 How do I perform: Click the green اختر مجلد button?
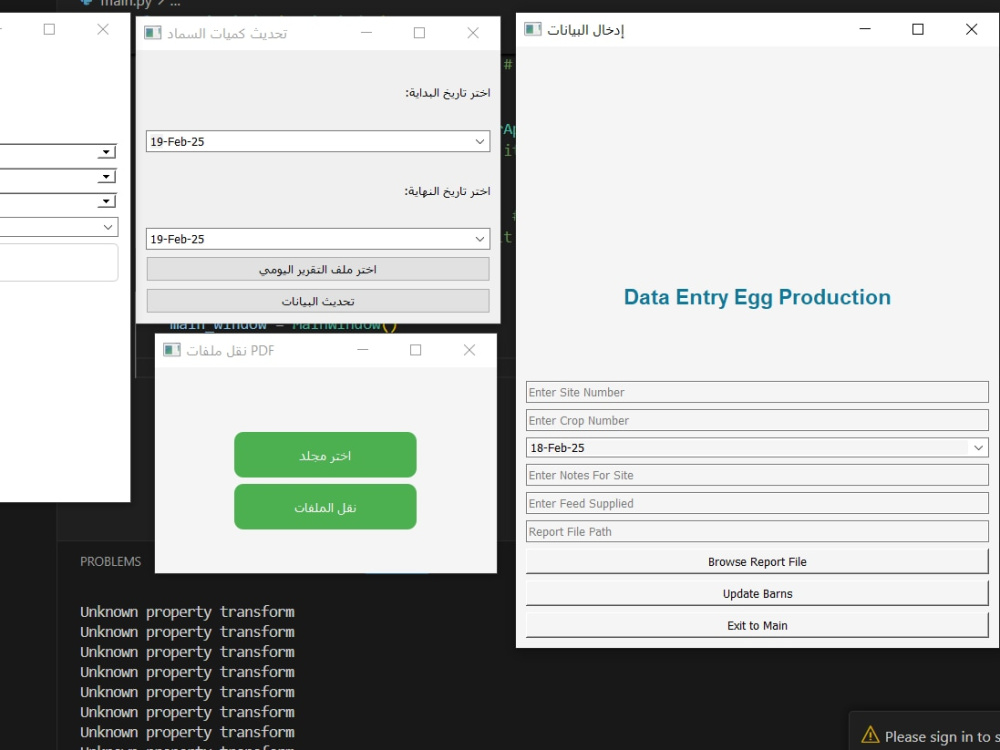point(325,455)
